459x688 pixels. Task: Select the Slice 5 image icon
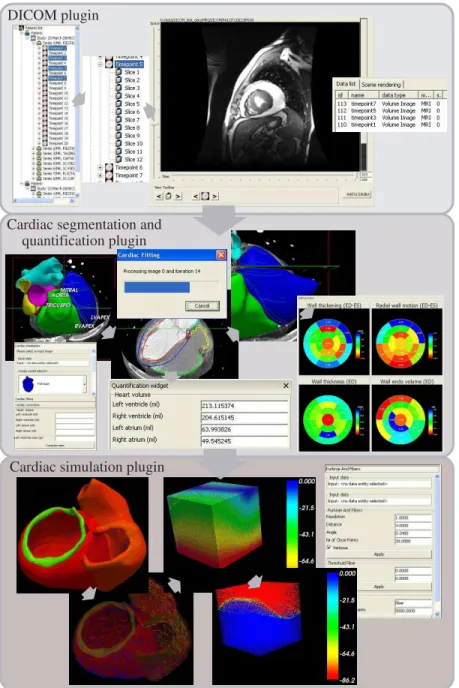(x=118, y=104)
